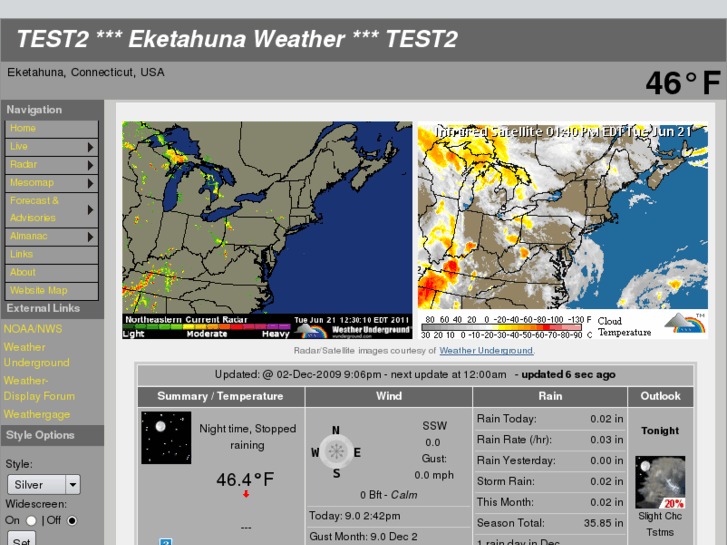Click the Summary / Temperature column header
727x545 pixels.
(x=220, y=397)
